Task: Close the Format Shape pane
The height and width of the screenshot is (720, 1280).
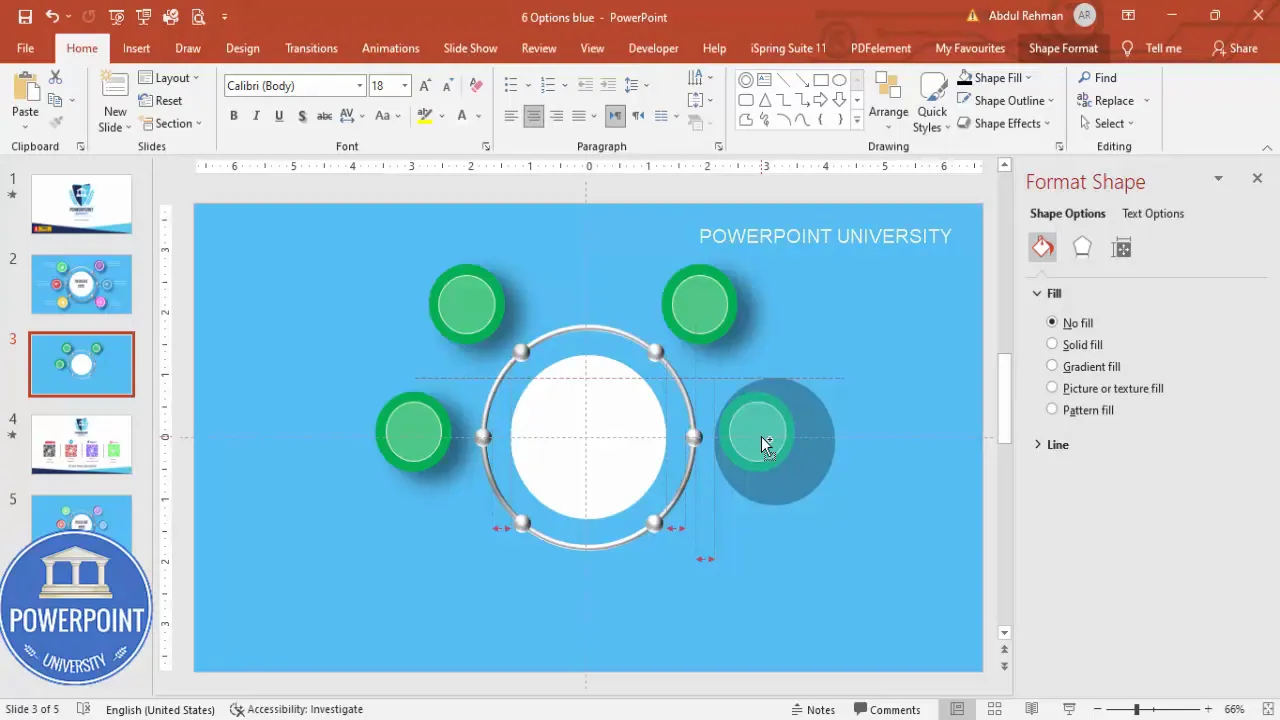Action: click(x=1257, y=178)
